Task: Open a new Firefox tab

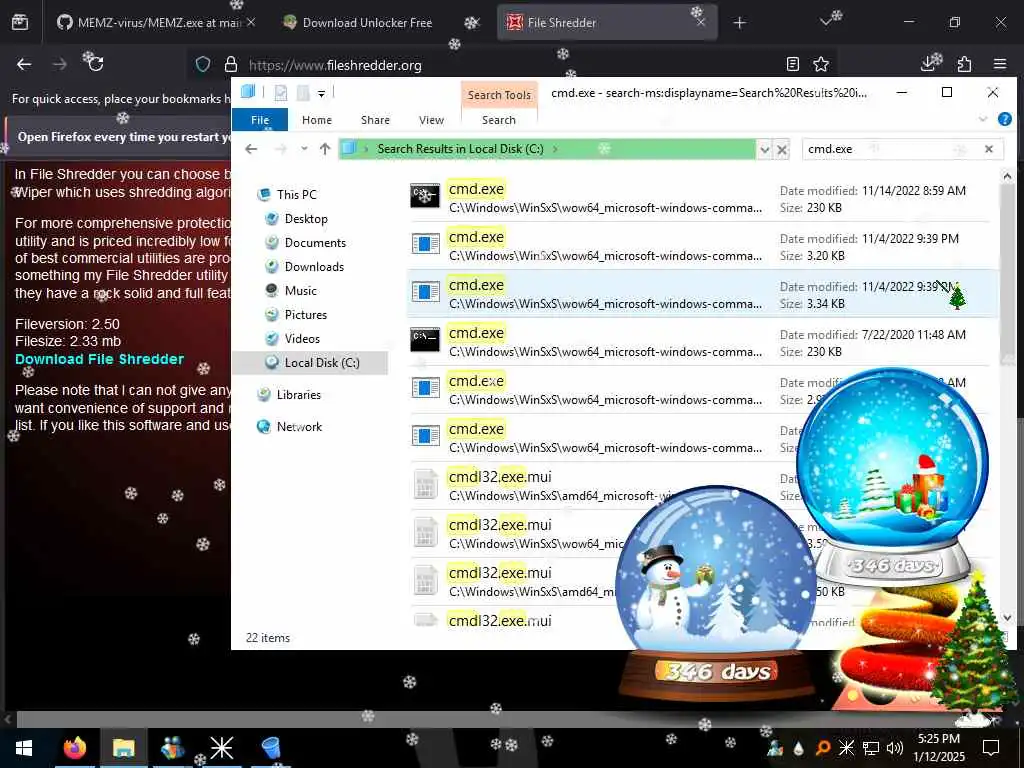Action: click(x=739, y=23)
